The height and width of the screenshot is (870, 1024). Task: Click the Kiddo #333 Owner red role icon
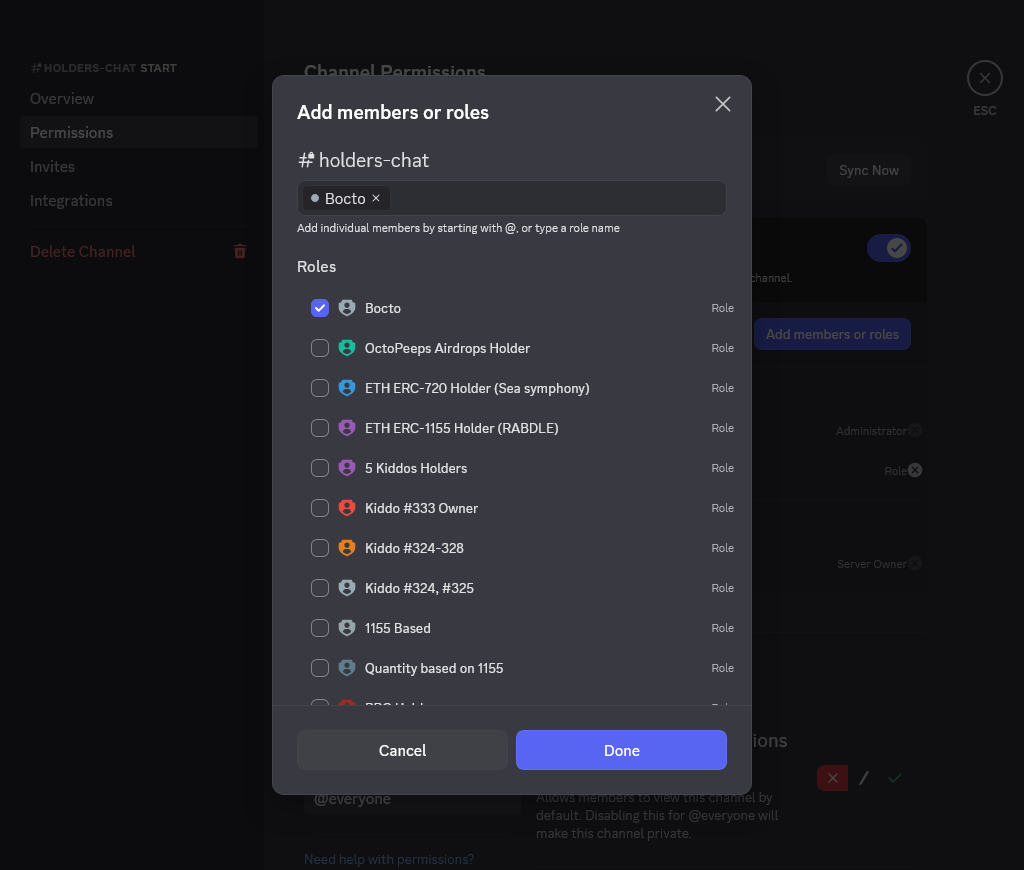(347, 508)
